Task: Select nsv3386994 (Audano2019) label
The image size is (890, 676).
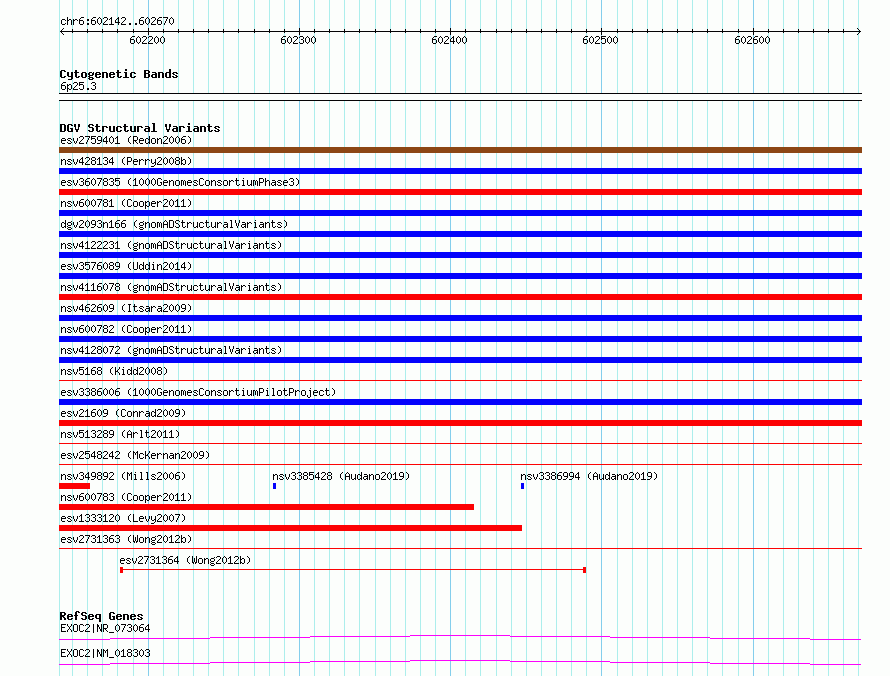Action: (589, 476)
